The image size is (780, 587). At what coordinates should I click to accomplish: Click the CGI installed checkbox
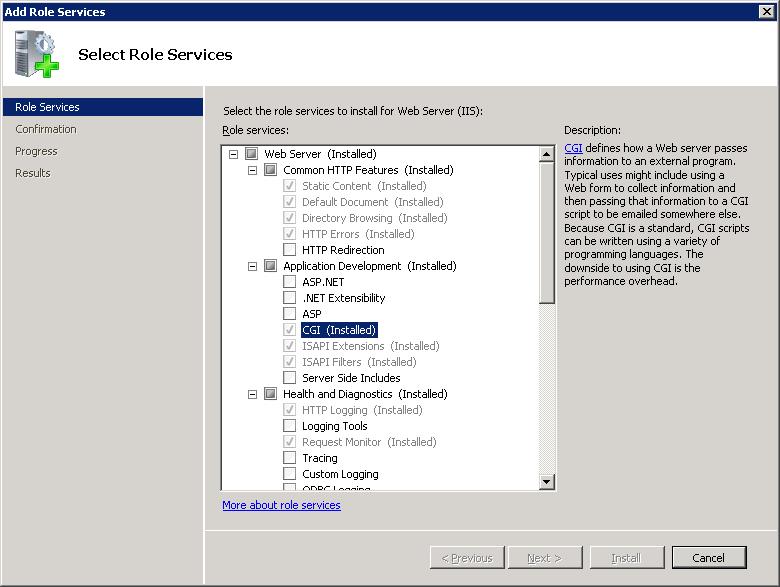[x=290, y=329]
